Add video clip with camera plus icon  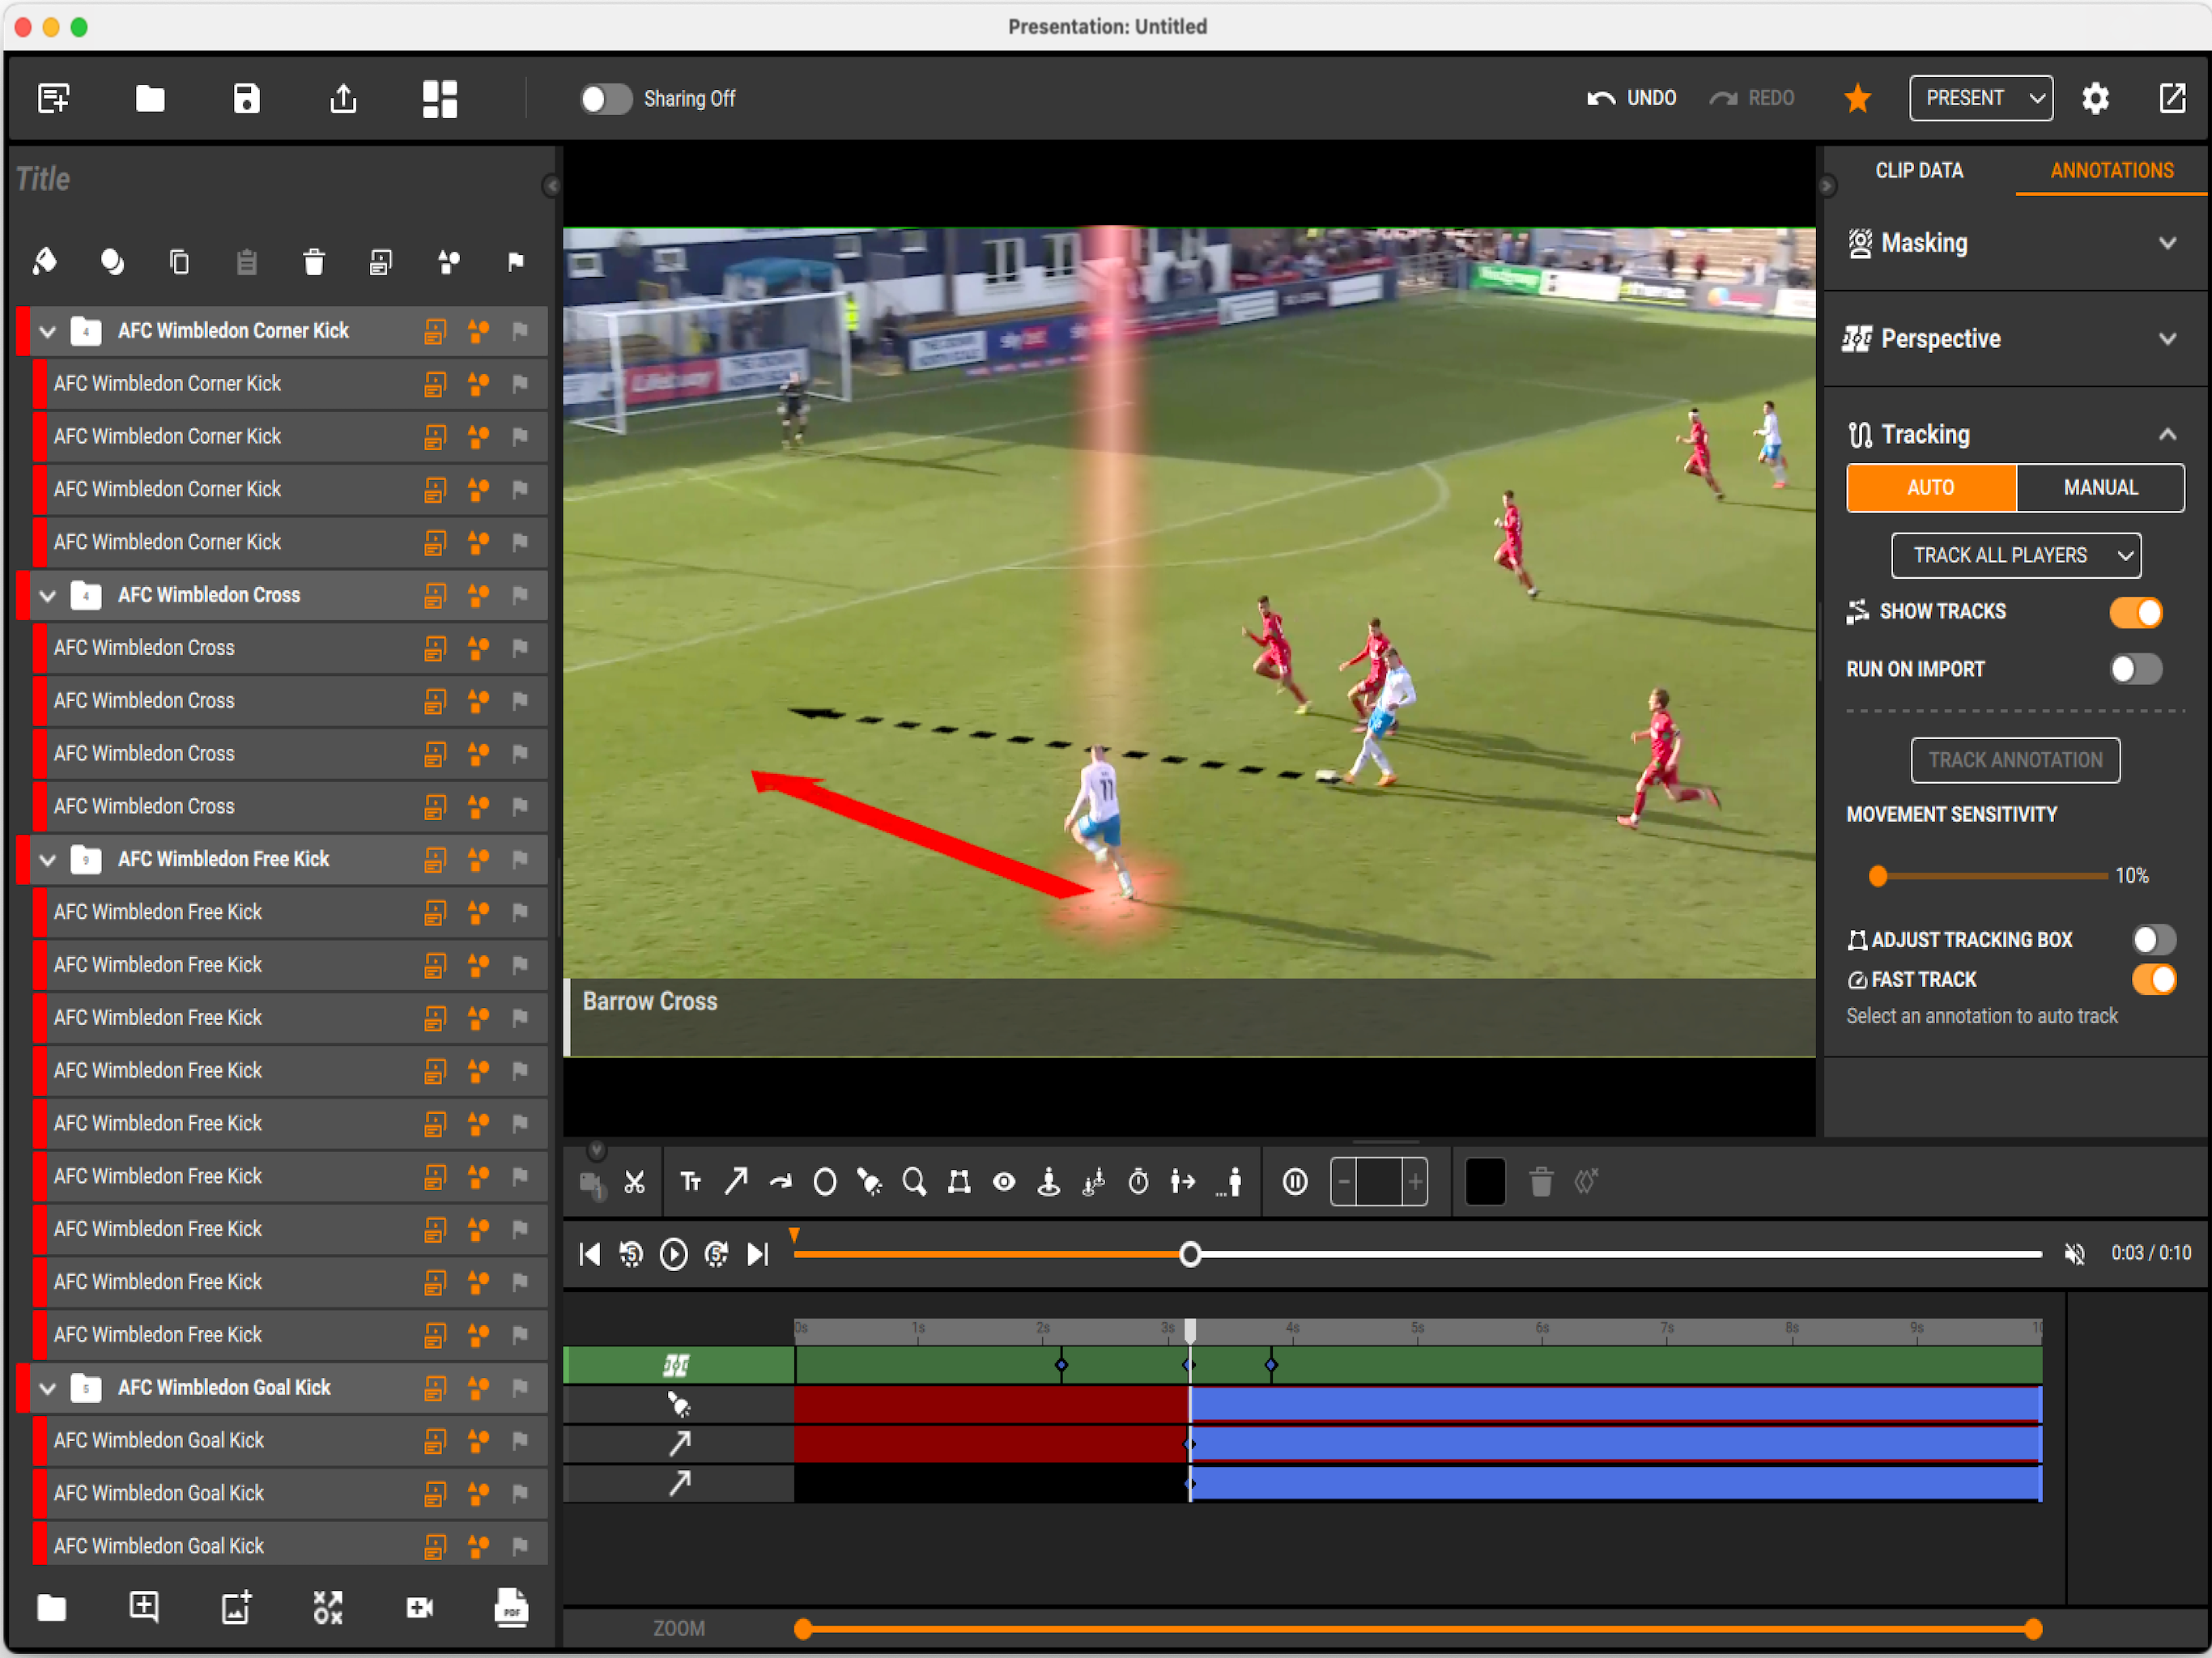click(419, 1607)
